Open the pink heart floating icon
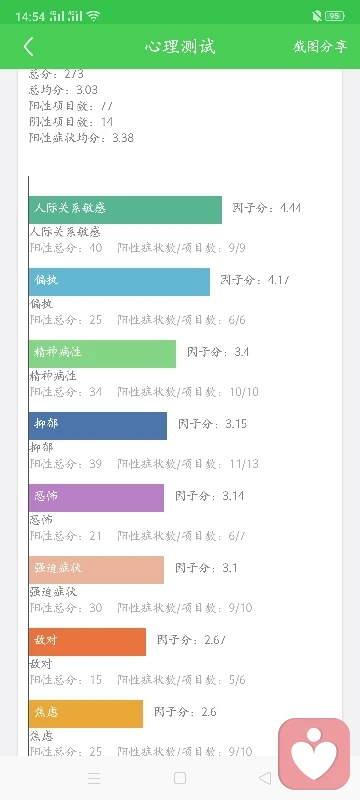 (x=314, y=754)
